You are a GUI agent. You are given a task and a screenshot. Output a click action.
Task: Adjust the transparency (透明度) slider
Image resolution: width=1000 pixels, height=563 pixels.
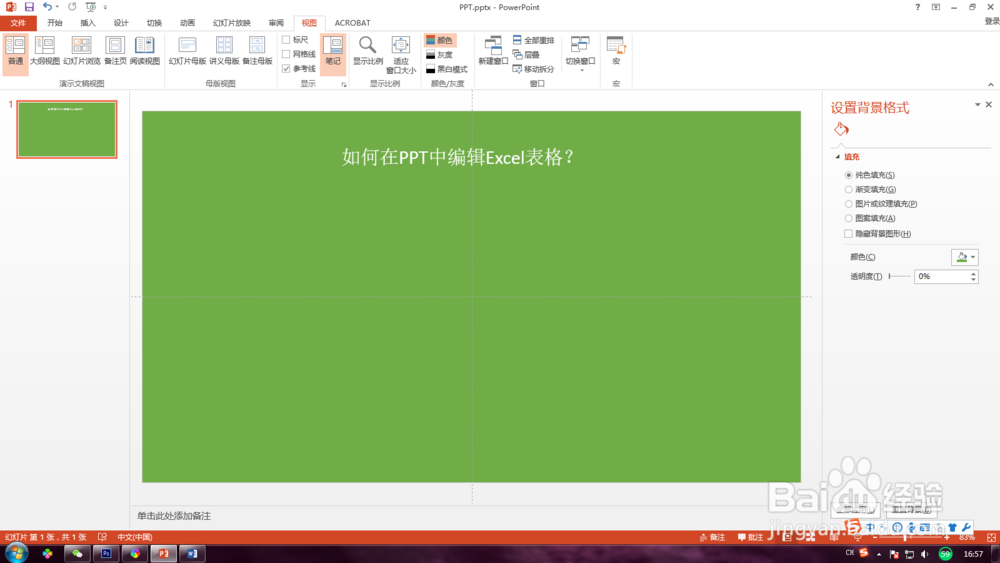[x=899, y=276]
